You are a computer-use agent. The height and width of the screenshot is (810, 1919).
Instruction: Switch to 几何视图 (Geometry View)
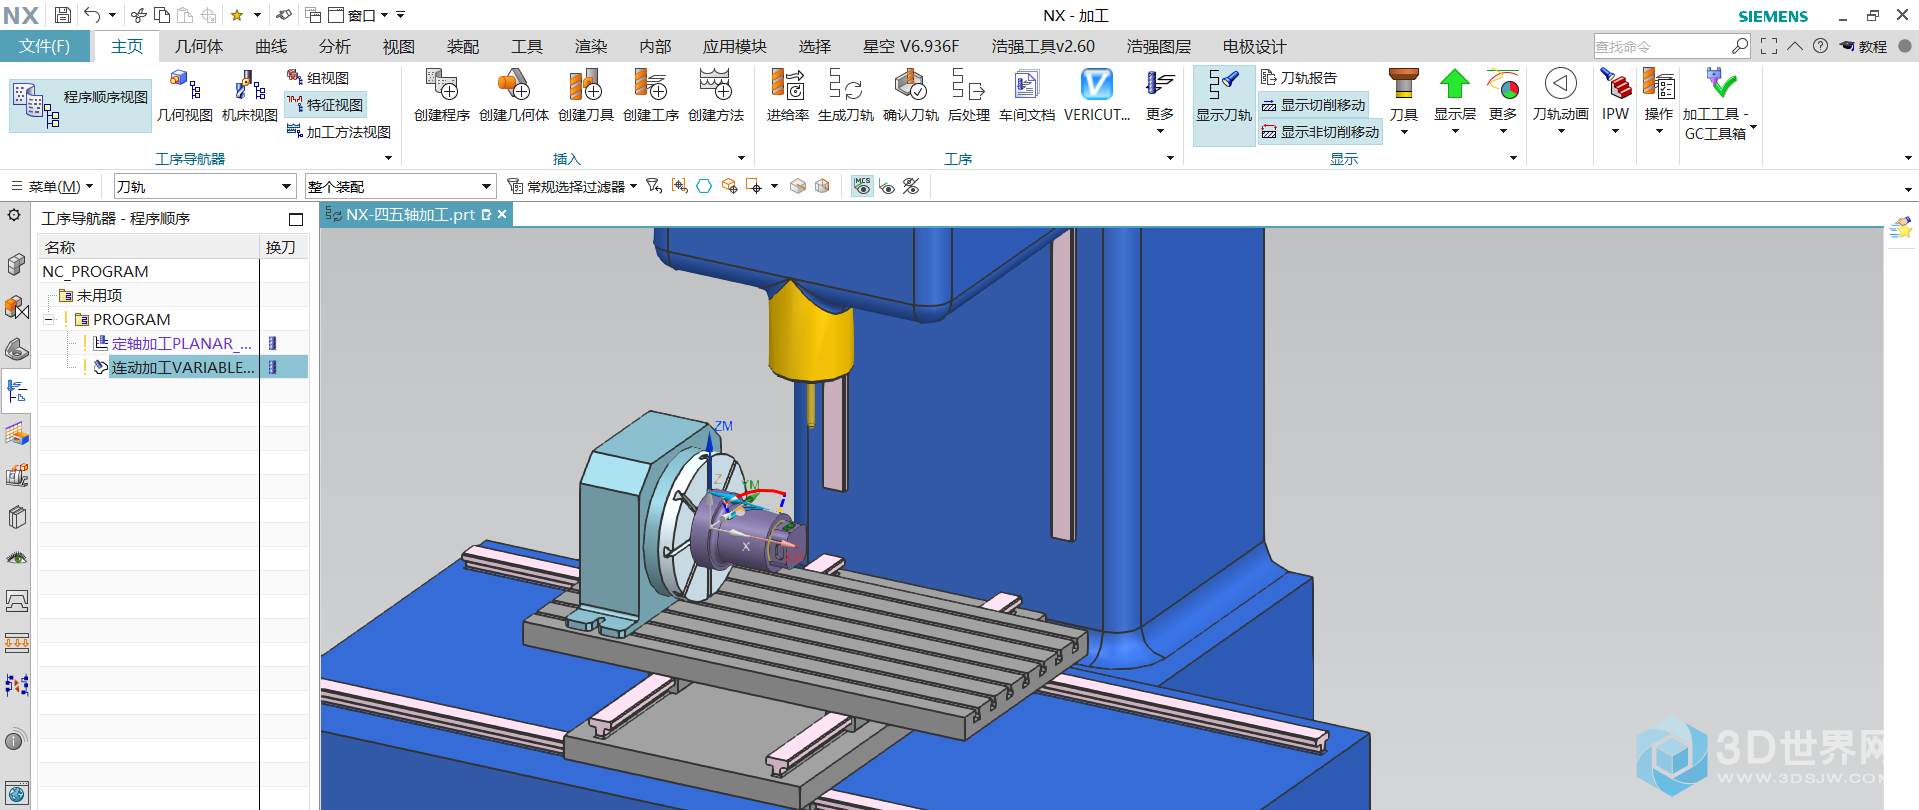coord(185,97)
